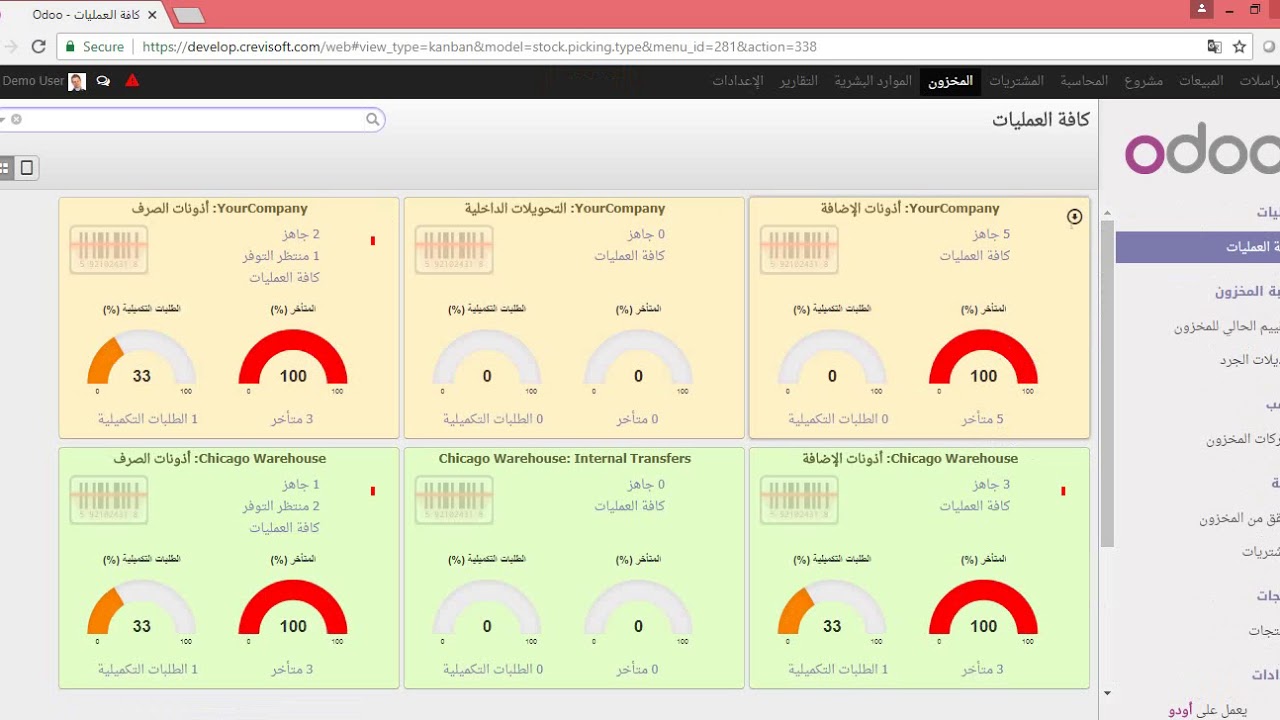The image size is (1280, 720).
Task: Click the red warning triangle icon
Action: pos(132,81)
